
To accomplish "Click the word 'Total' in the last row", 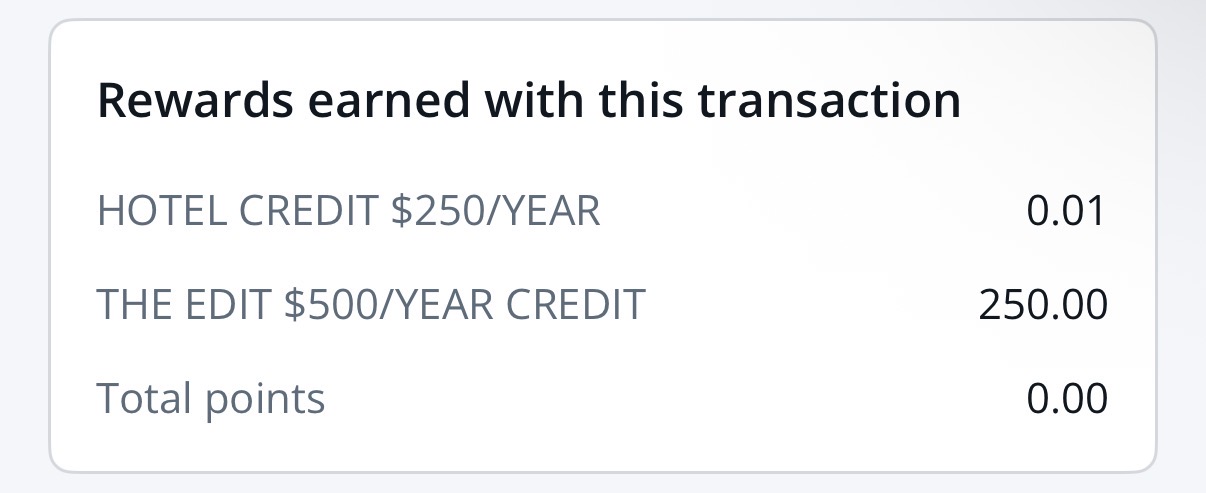I will [x=143, y=398].
